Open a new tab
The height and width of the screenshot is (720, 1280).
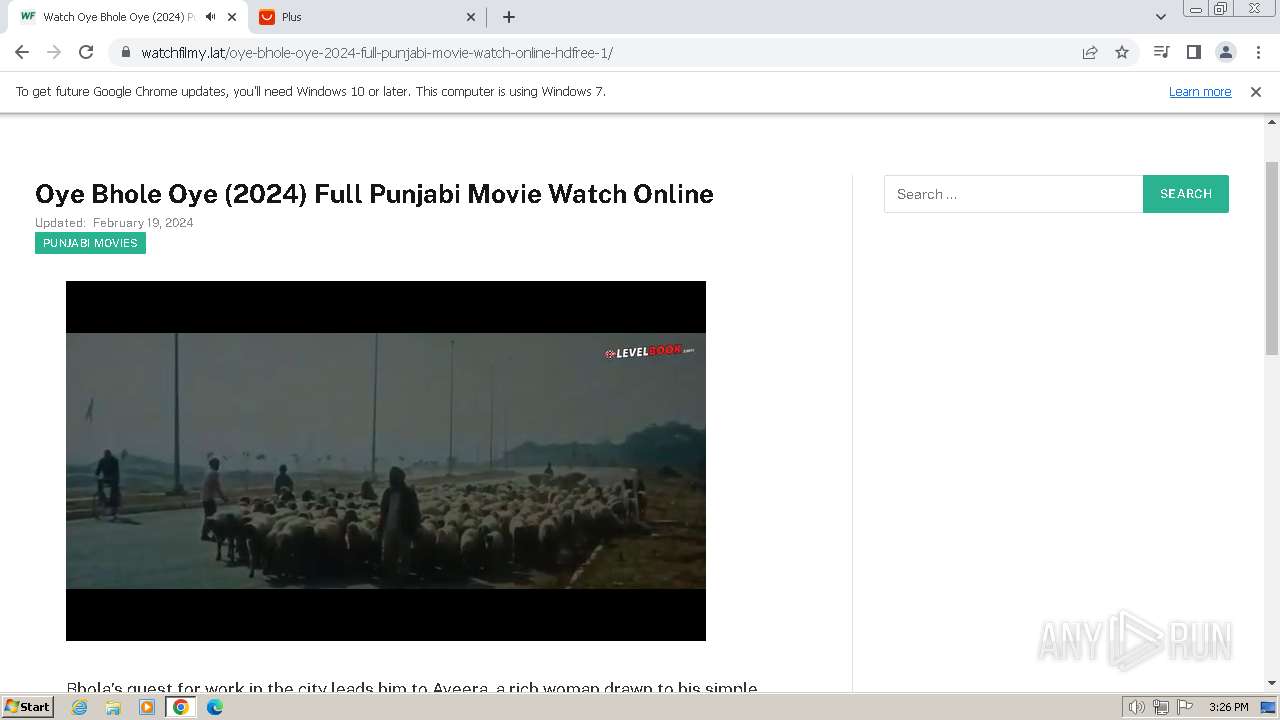coord(509,17)
